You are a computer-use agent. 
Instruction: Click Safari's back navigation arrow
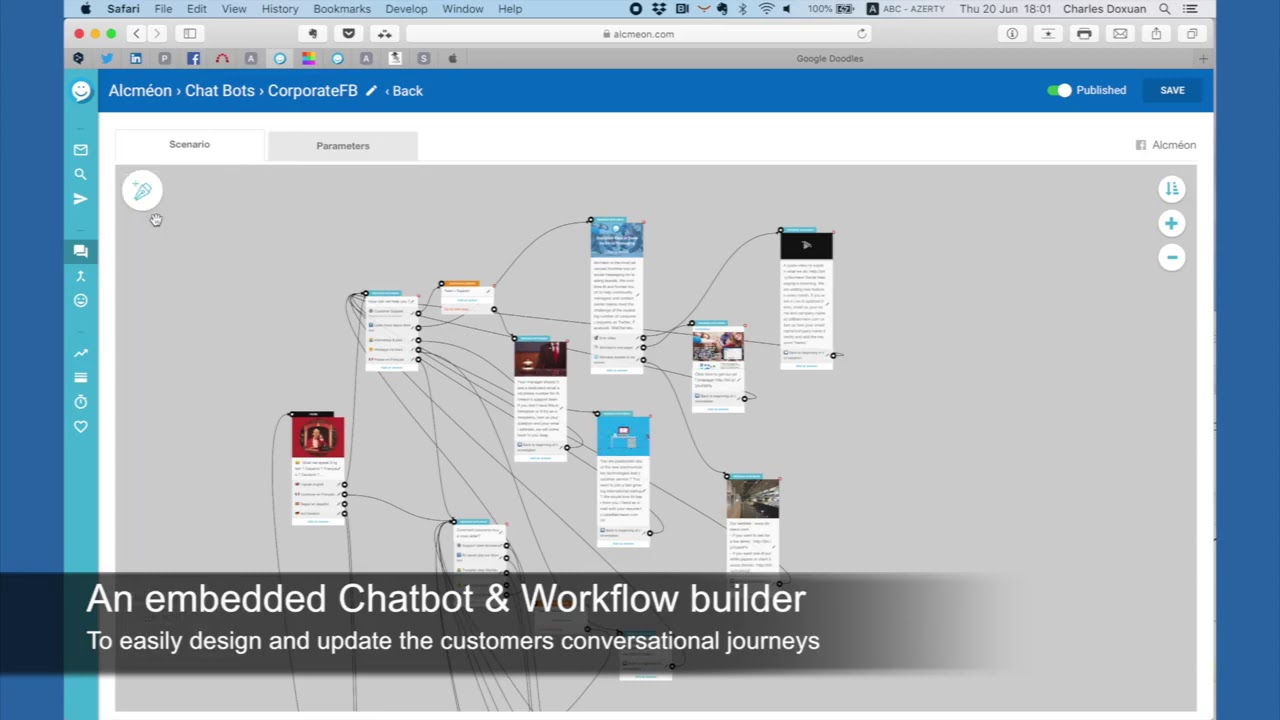point(137,34)
